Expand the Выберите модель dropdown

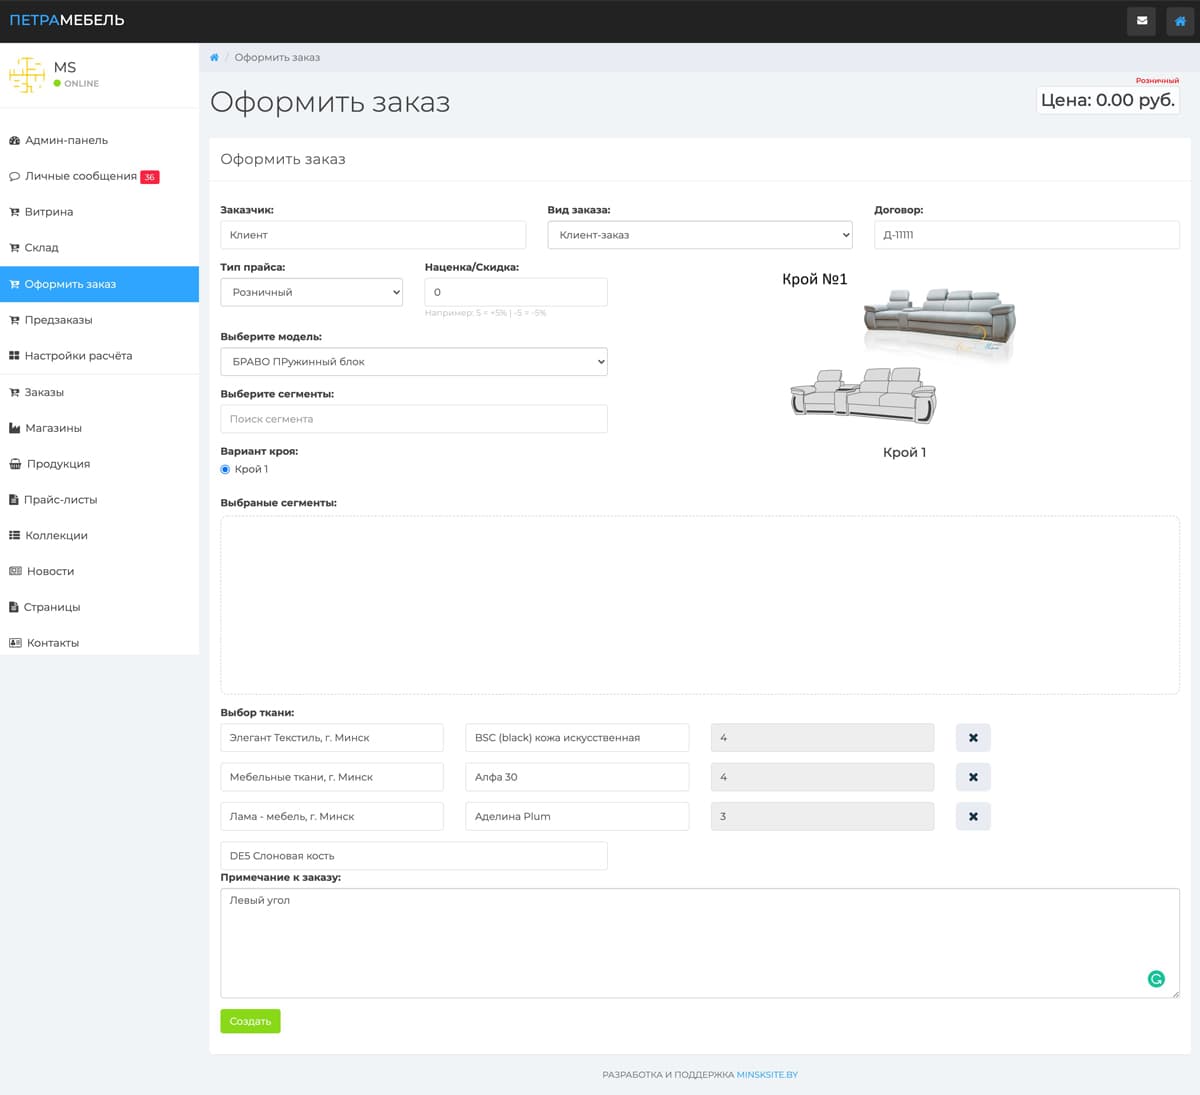pos(414,361)
